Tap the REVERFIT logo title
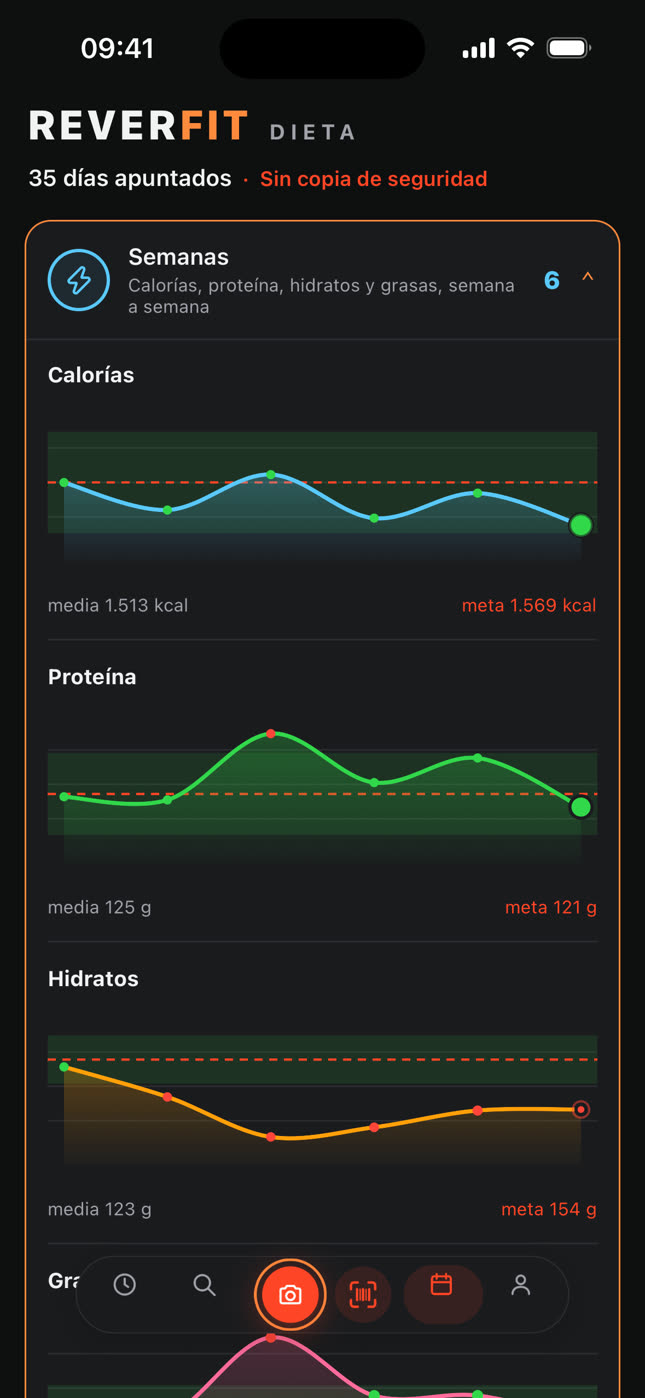The height and width of the screenshot is (1398, 645). 139,126
